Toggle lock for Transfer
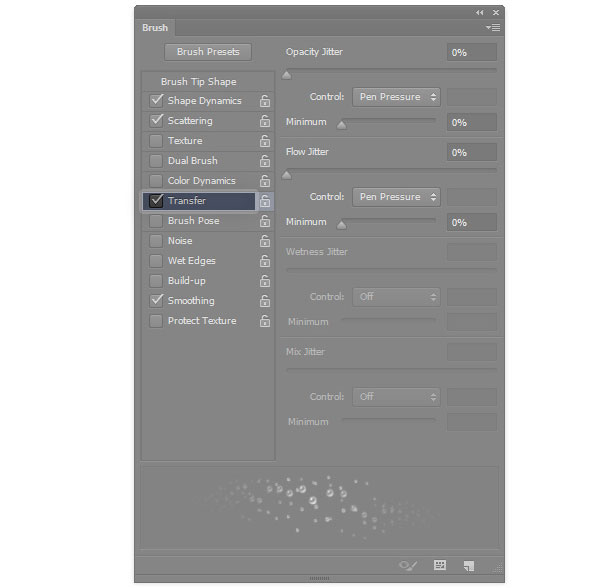600x588 pixels. pos(265,201)
